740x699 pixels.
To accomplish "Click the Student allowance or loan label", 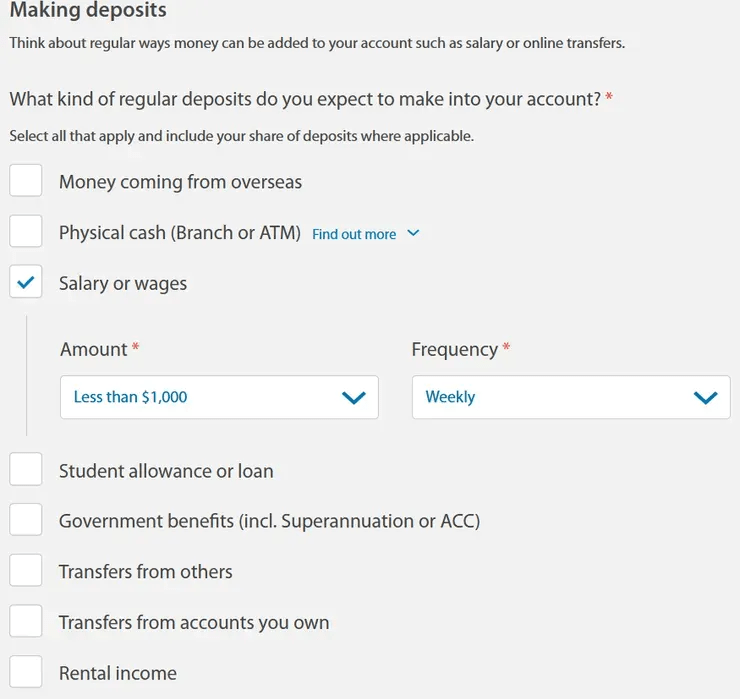I will pyautogui.click(x=166, y=471).
